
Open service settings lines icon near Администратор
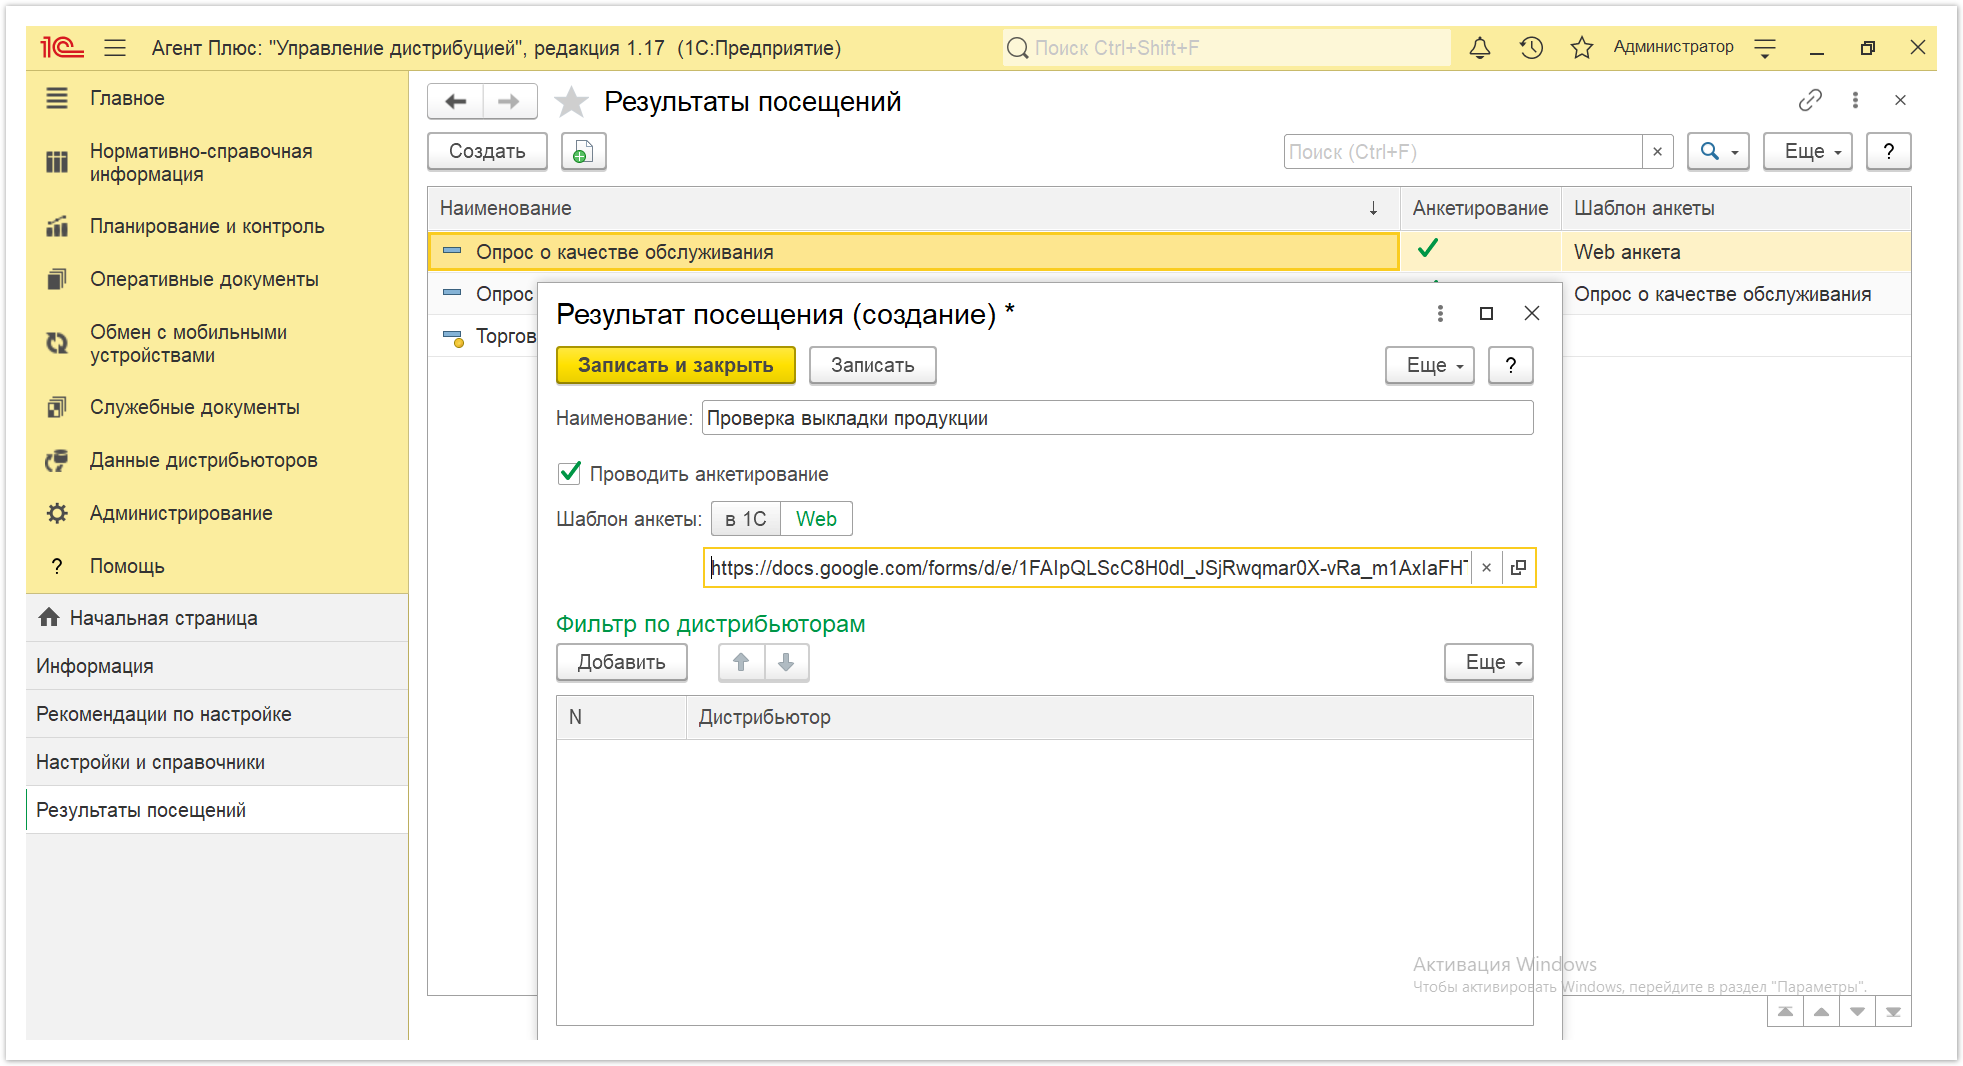click(x=1765, y=47)
